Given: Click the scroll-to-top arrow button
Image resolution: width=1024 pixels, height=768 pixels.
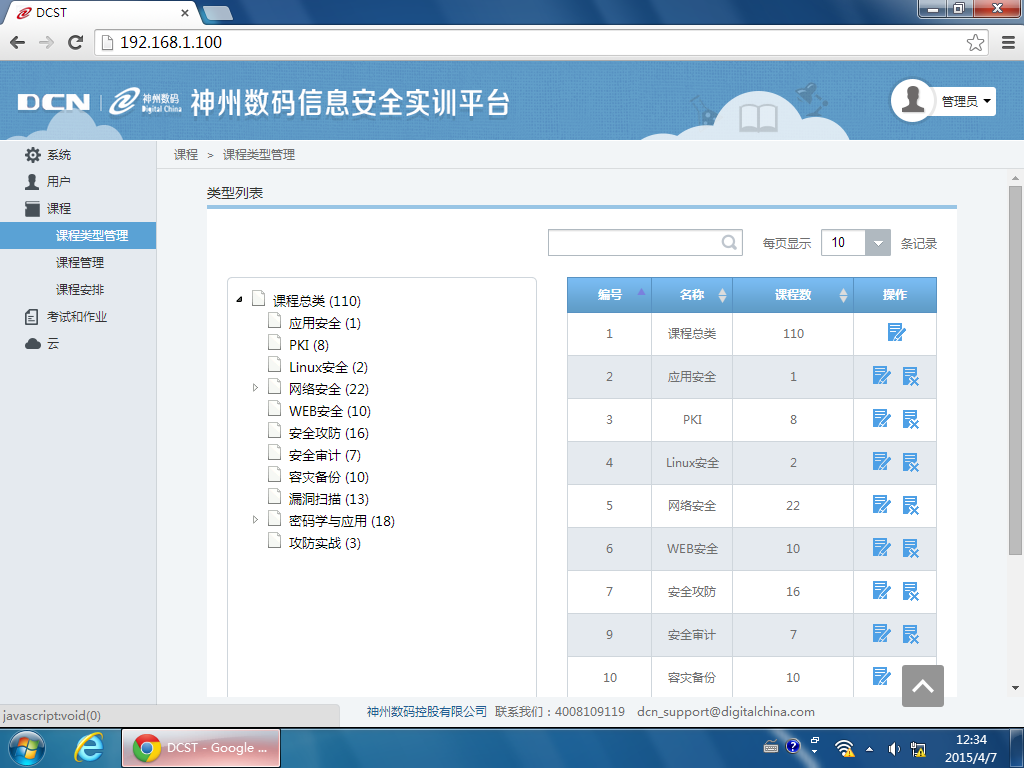Looking at the screenshot, I should pyautogui.click(x=922, y=686).
